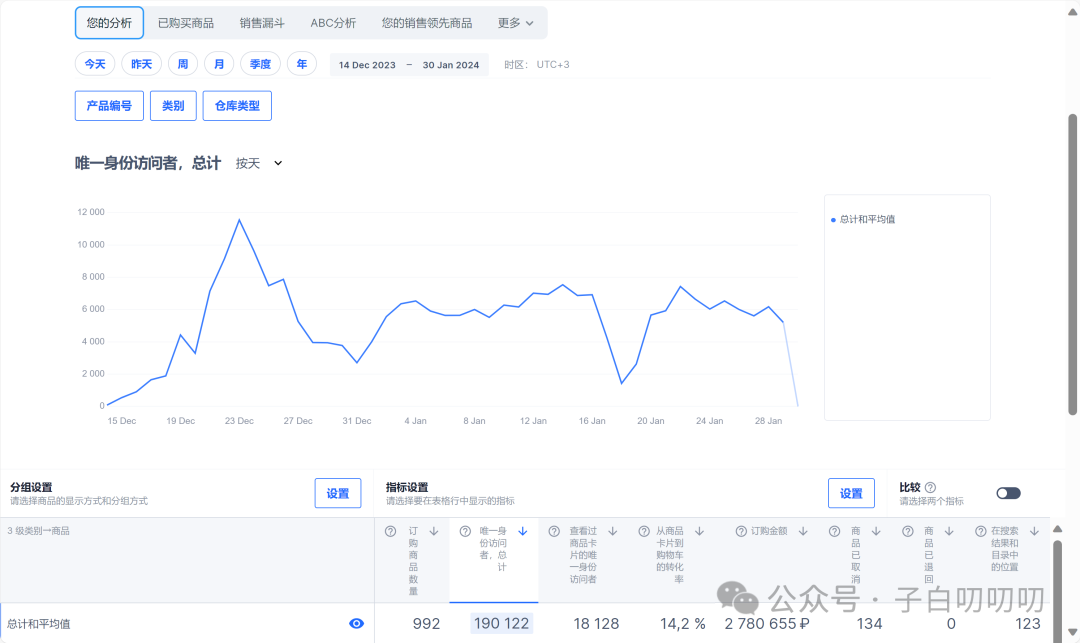
Task: Expand the 更多 menu
Action: (514, 22)
